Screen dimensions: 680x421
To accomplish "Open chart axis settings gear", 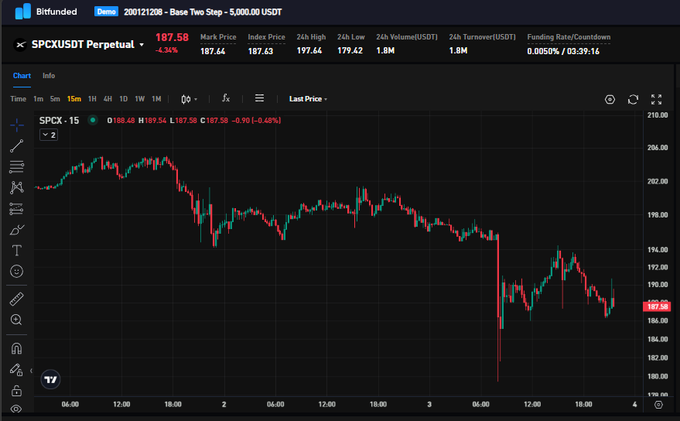I will tap(658, 405).
